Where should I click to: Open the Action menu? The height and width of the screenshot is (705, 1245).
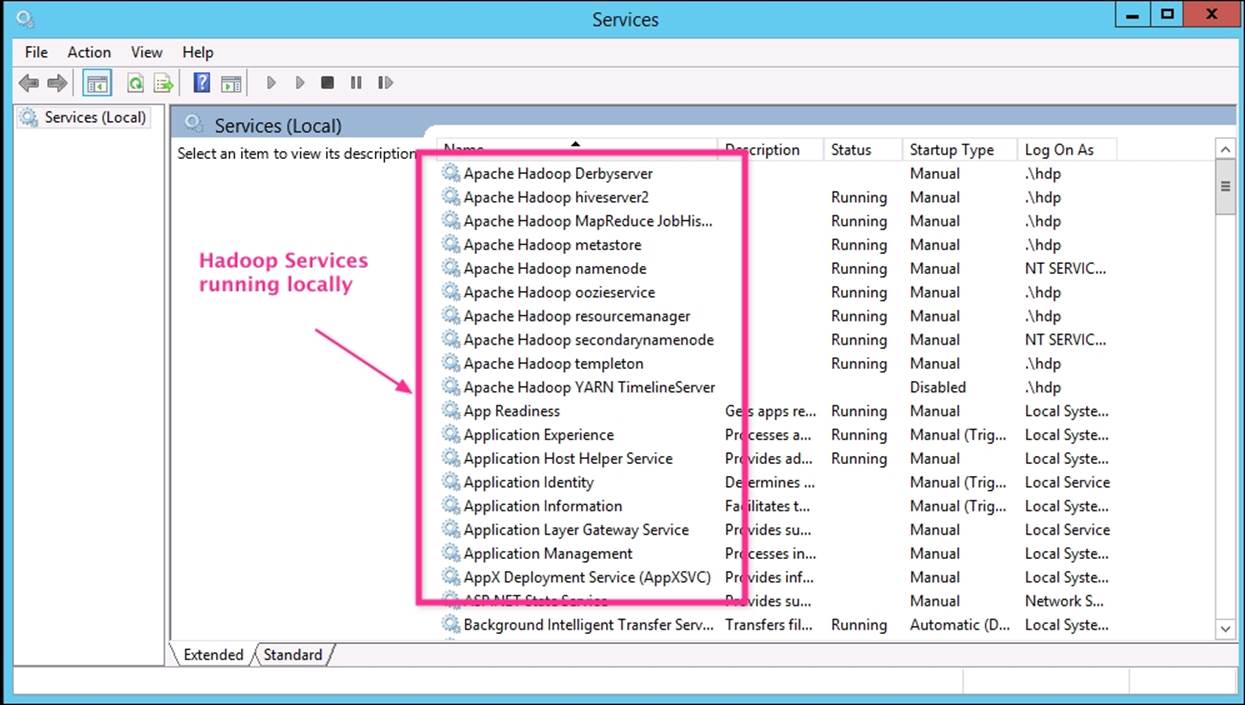tap(89, 52)
